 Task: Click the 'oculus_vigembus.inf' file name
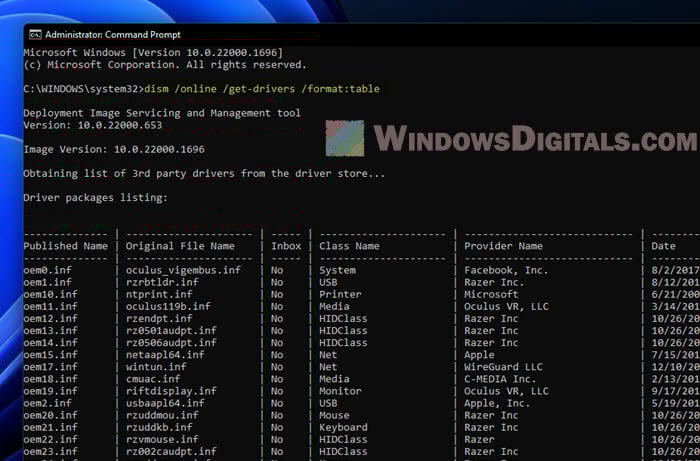(x=183, y=270)
